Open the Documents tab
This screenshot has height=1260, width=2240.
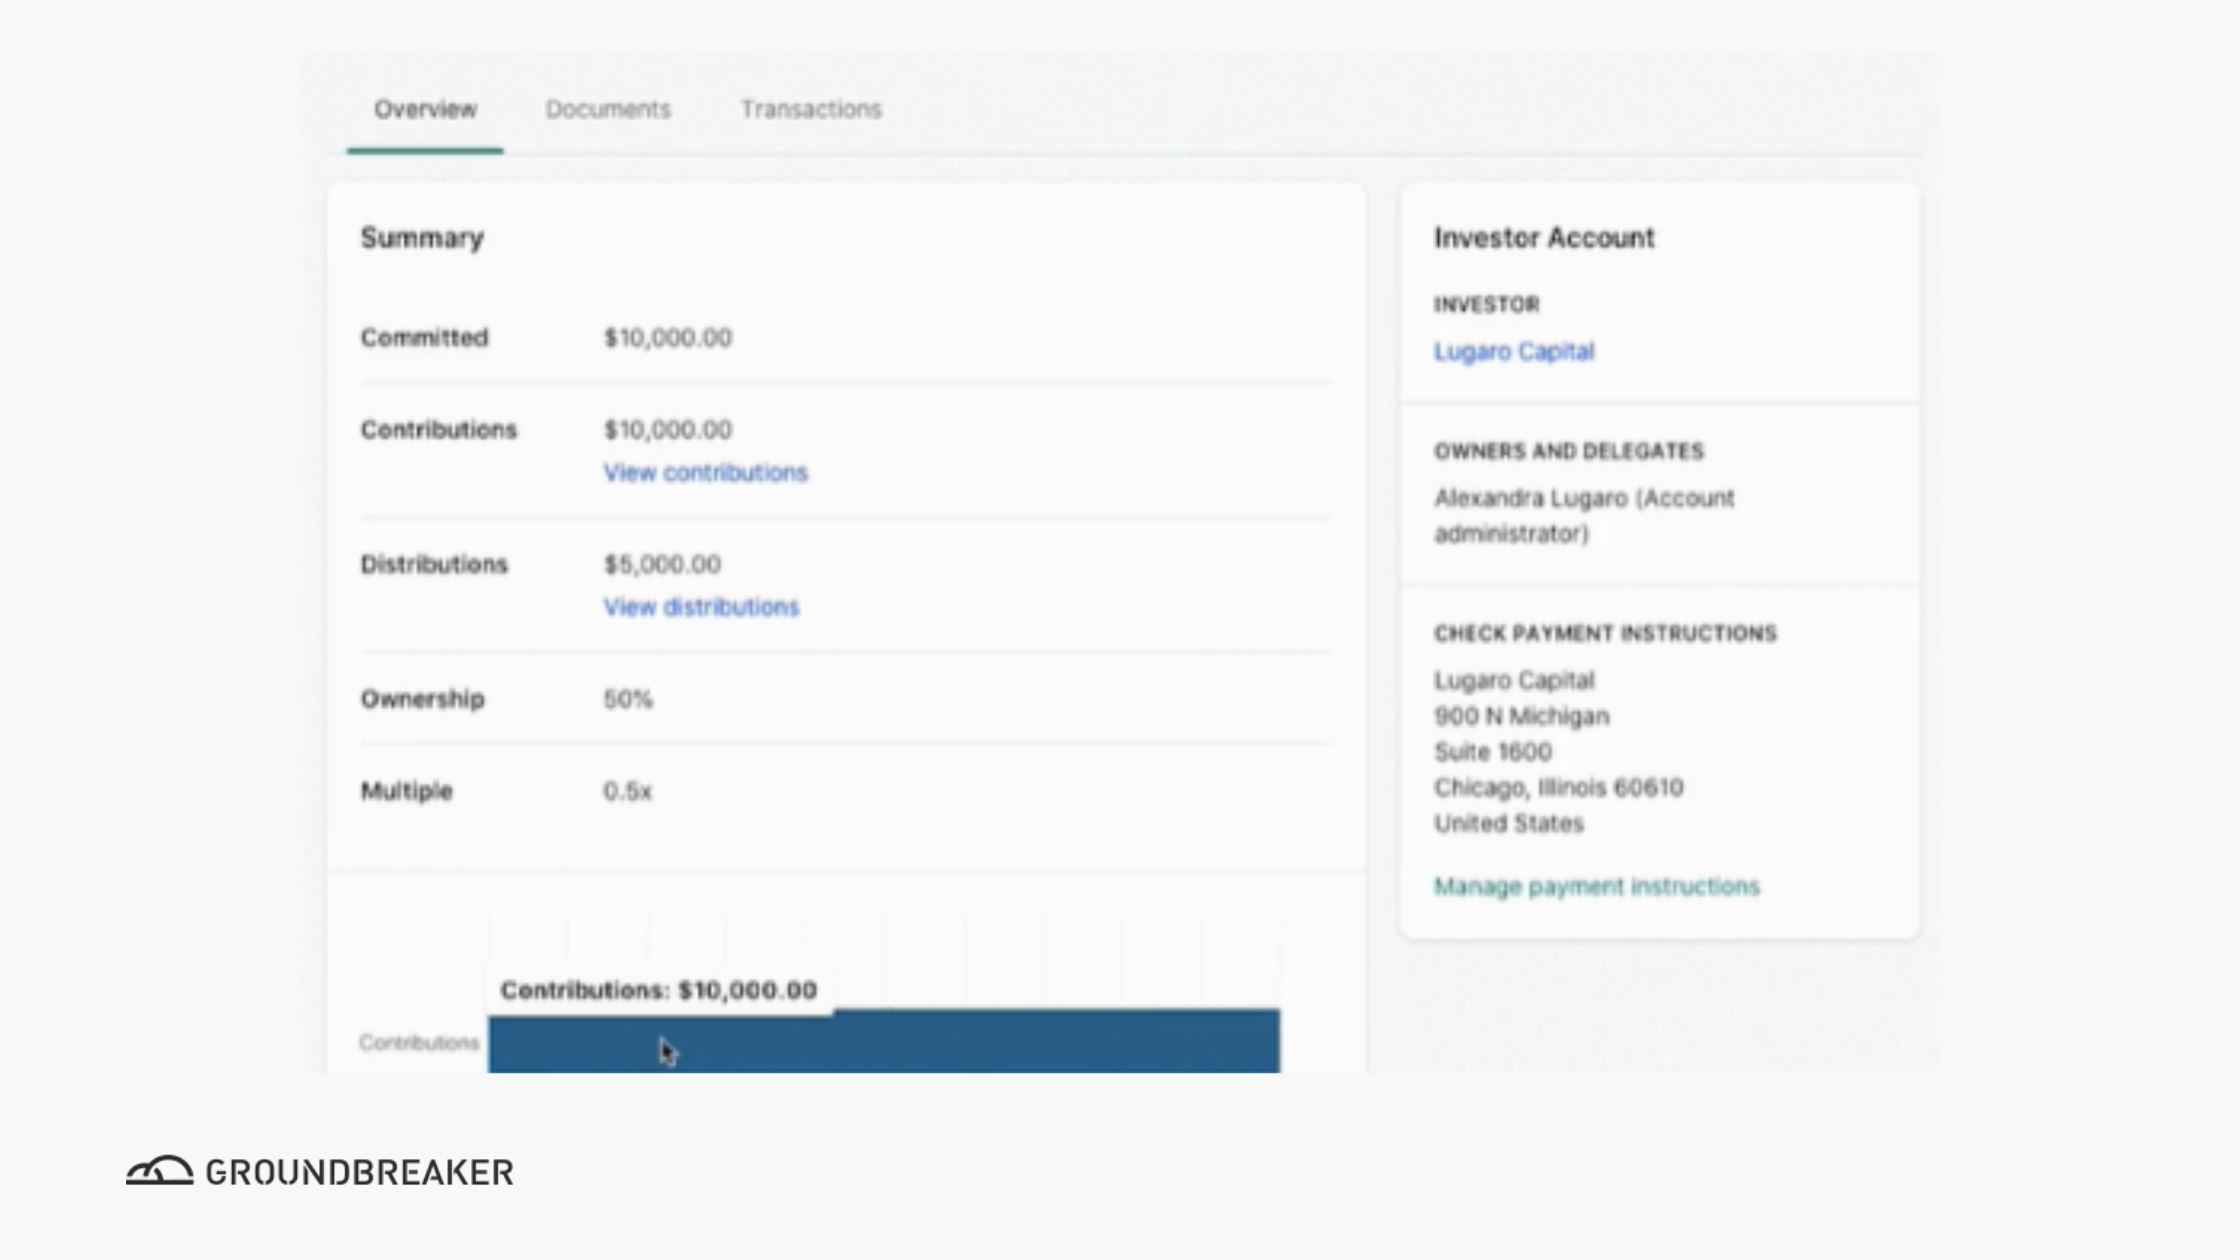tap(608, 109)
